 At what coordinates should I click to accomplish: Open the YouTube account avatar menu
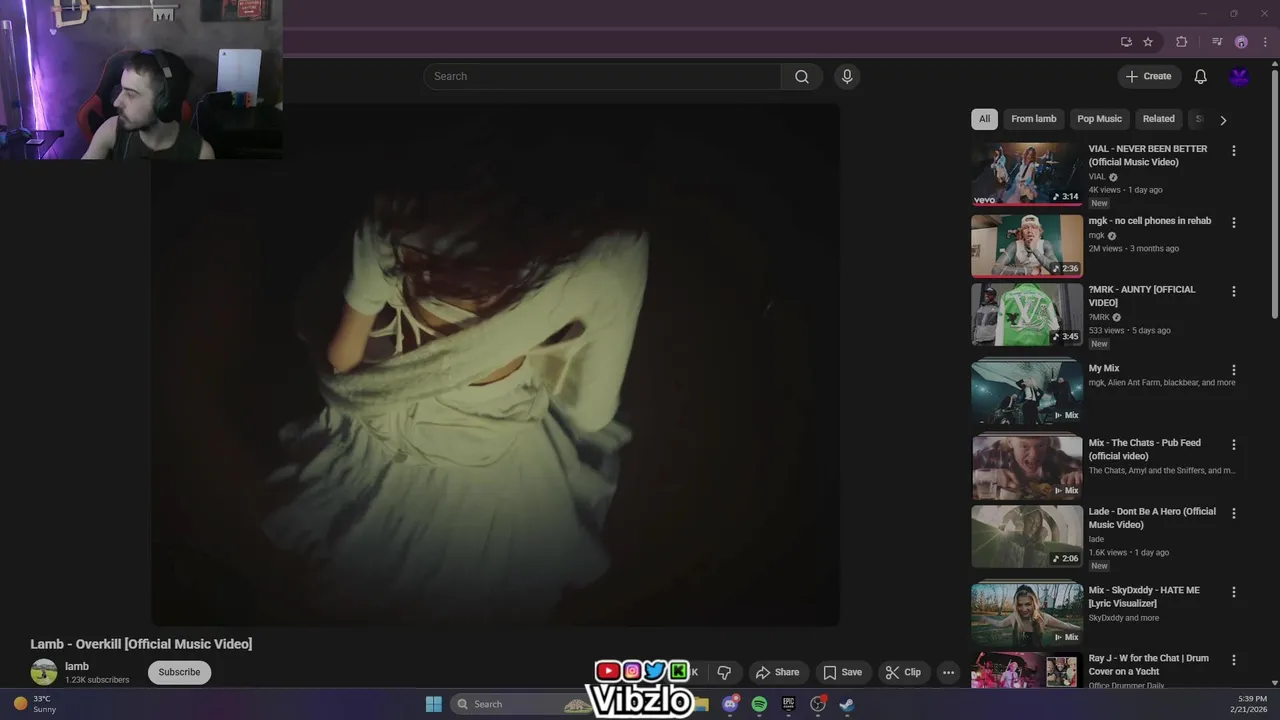coord(1239,77)
